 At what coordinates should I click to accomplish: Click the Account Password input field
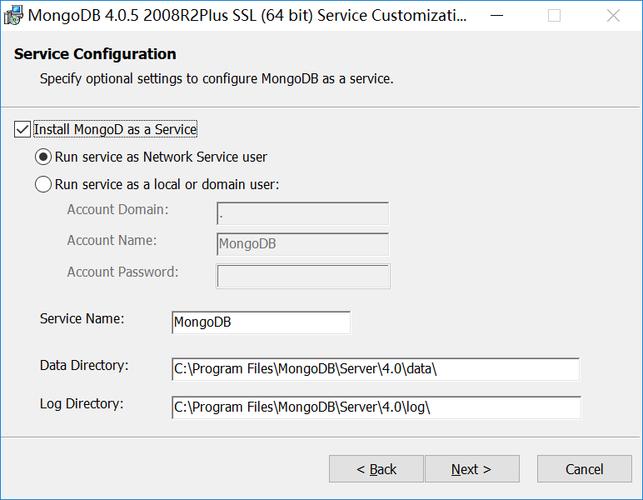click(303, 276)
